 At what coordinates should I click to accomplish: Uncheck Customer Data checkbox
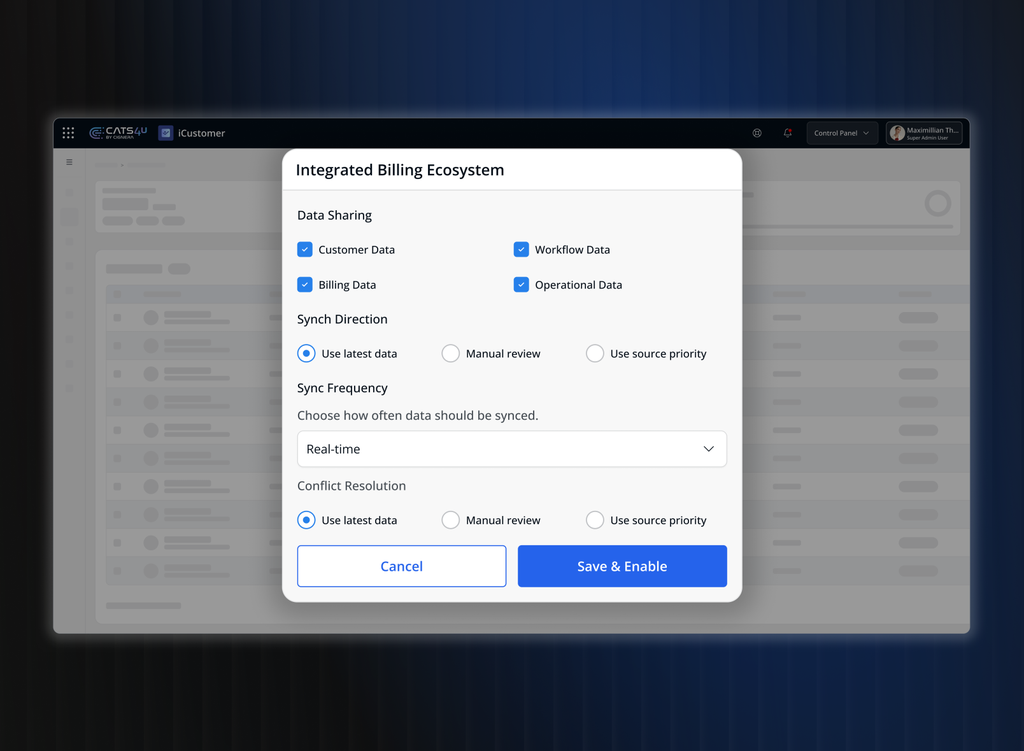[305, 249]
